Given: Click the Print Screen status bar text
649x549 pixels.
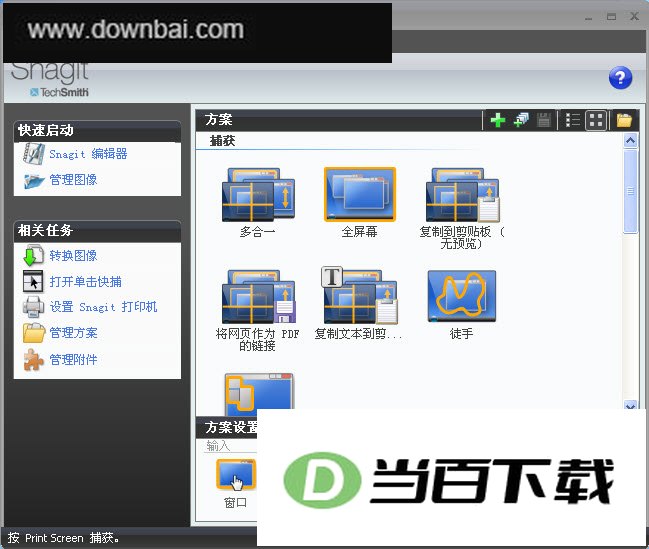Looking at the screenshot, I should click(63, 538).
